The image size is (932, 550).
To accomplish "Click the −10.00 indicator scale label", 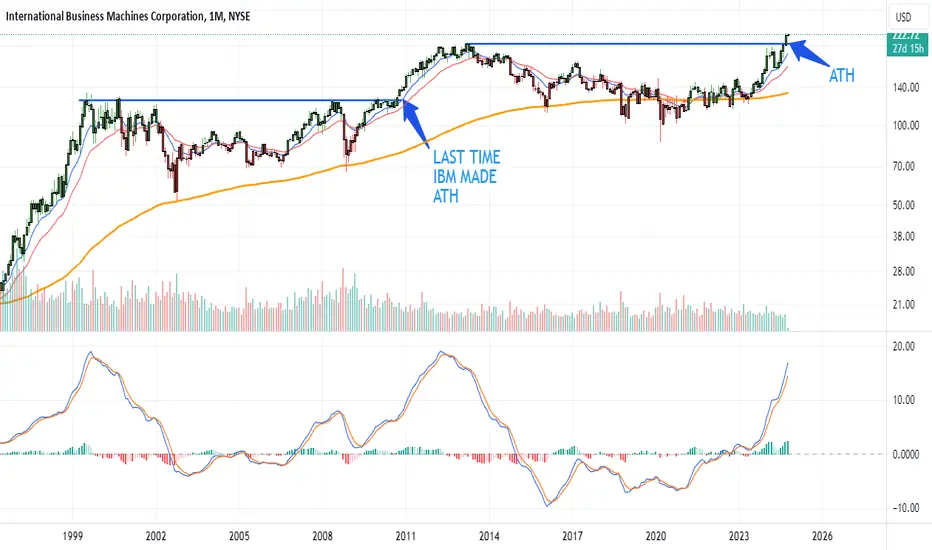I will coord(905,508).
